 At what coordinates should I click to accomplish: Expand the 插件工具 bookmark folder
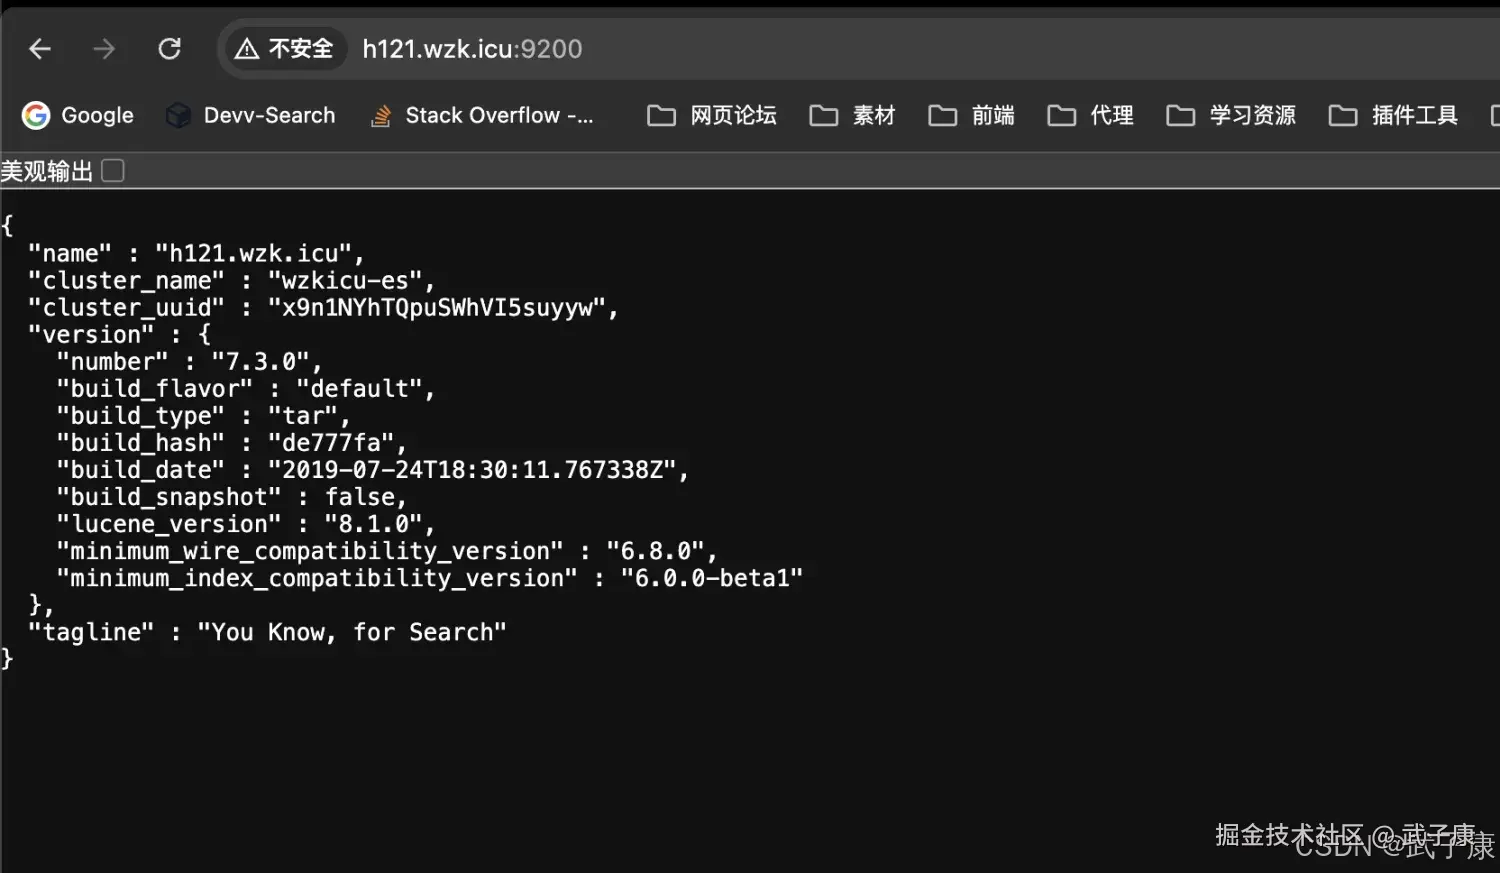click(1393, 116)
